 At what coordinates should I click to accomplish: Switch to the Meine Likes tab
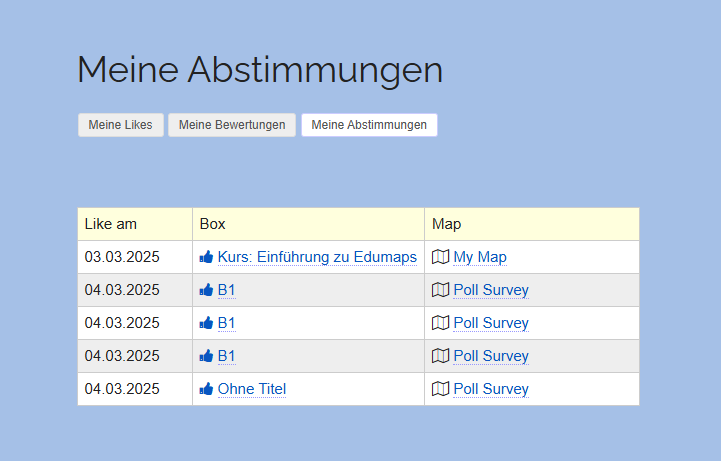click(120, 125)
